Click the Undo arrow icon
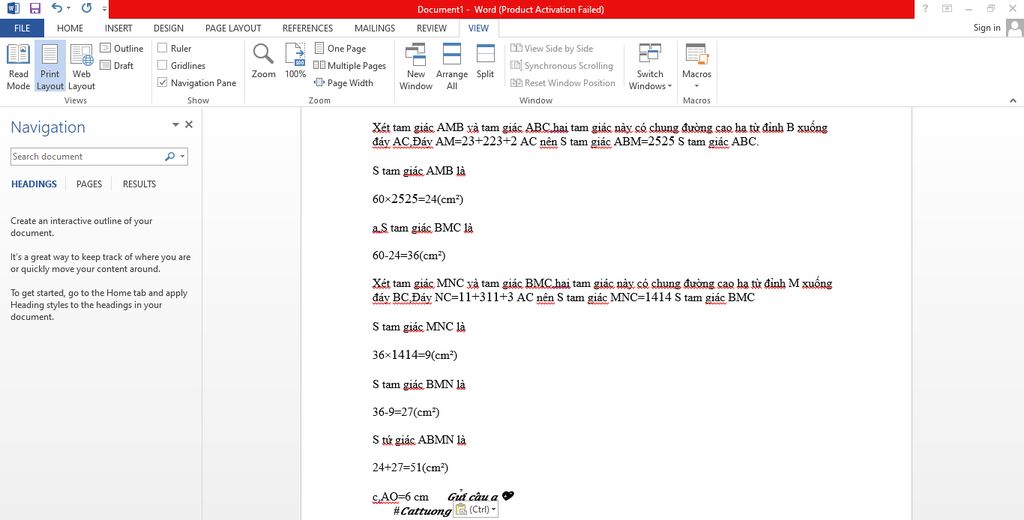This screenshot has width=1024, height=520. coord(56,8)
